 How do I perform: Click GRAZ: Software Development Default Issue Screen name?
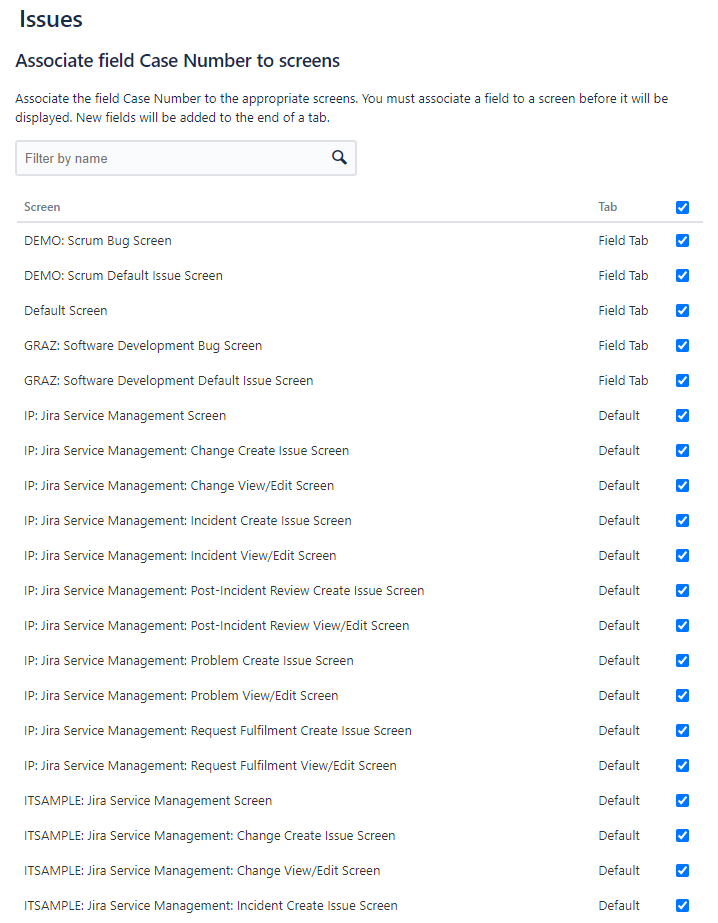coord(168,380)
